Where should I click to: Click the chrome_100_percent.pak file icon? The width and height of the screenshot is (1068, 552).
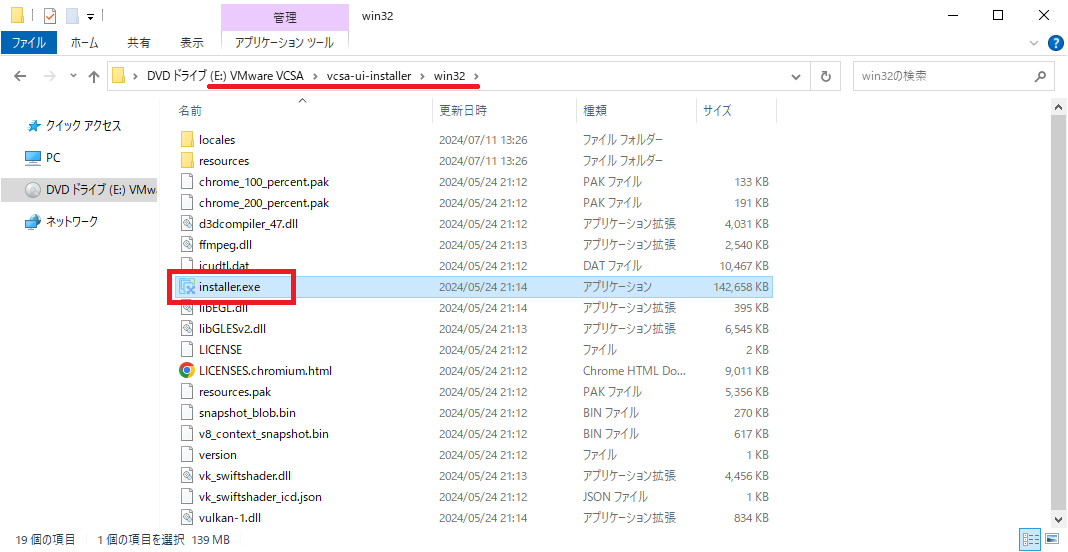187,182
